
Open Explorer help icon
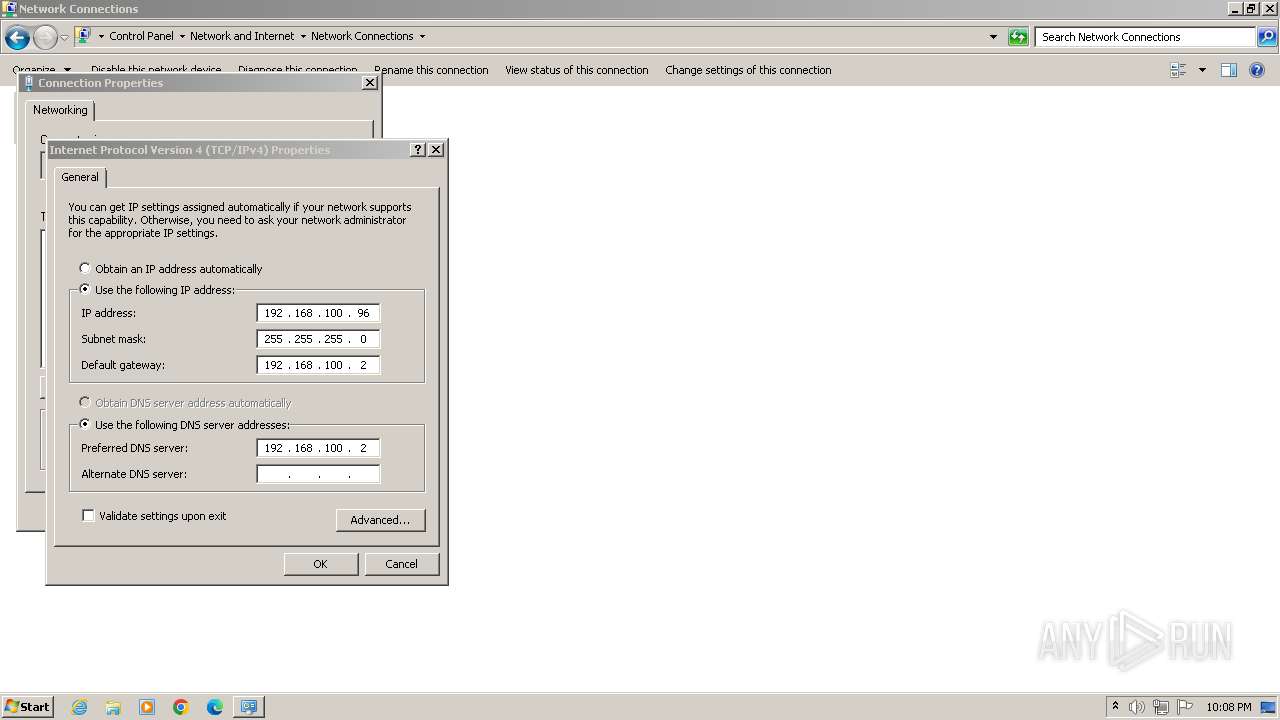[x=1258, y=70]
